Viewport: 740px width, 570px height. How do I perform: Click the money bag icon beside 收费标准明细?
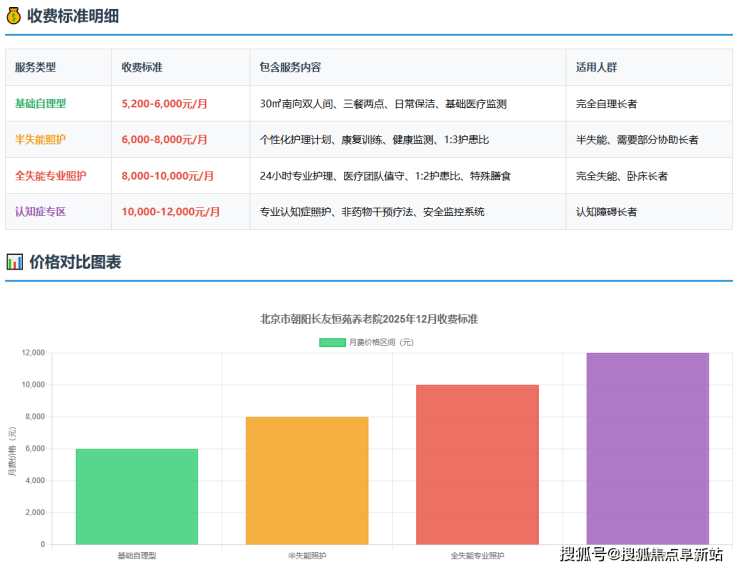point(14,15)
